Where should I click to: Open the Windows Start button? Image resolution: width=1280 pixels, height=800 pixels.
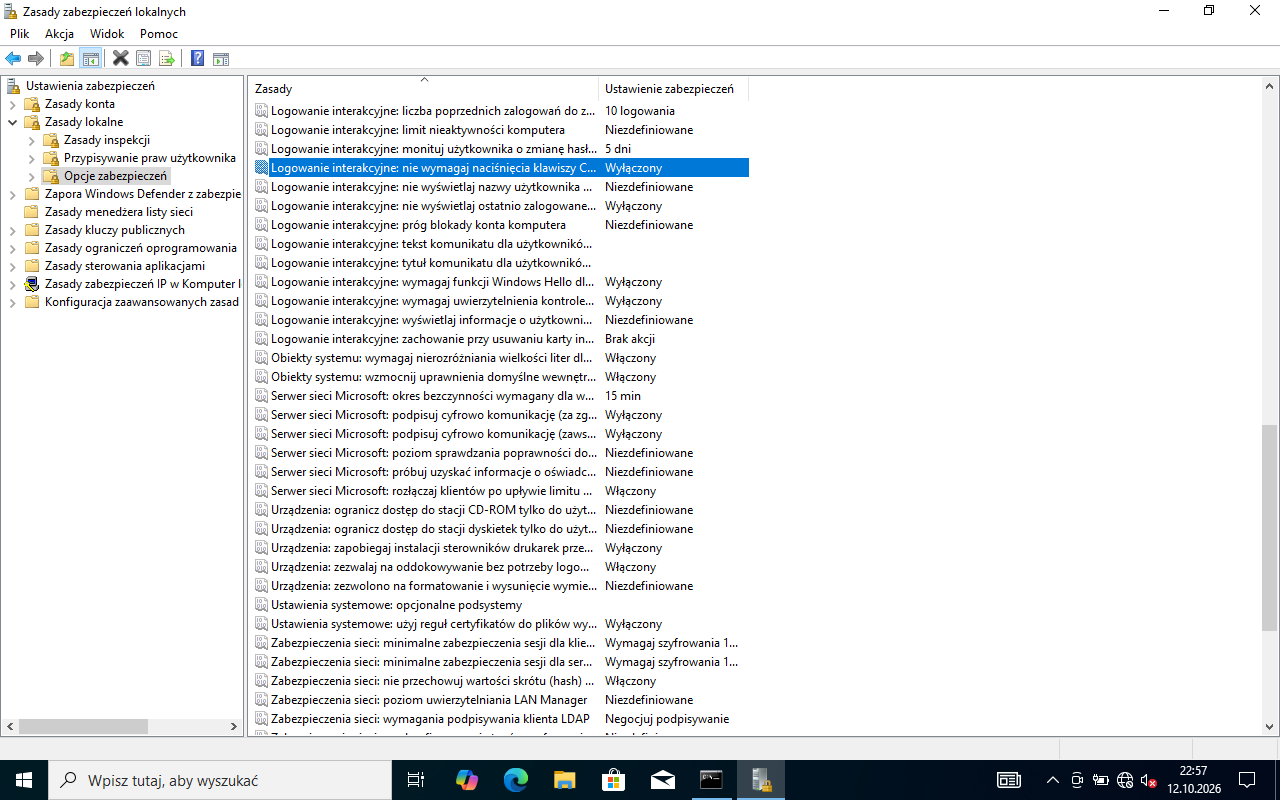tap(23, 780)
